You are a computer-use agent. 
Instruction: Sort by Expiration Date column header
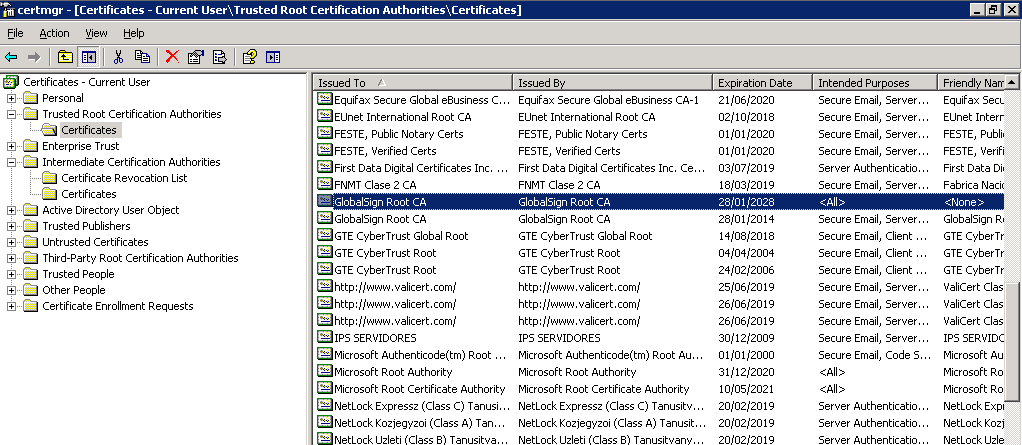[x=762, y=83]
